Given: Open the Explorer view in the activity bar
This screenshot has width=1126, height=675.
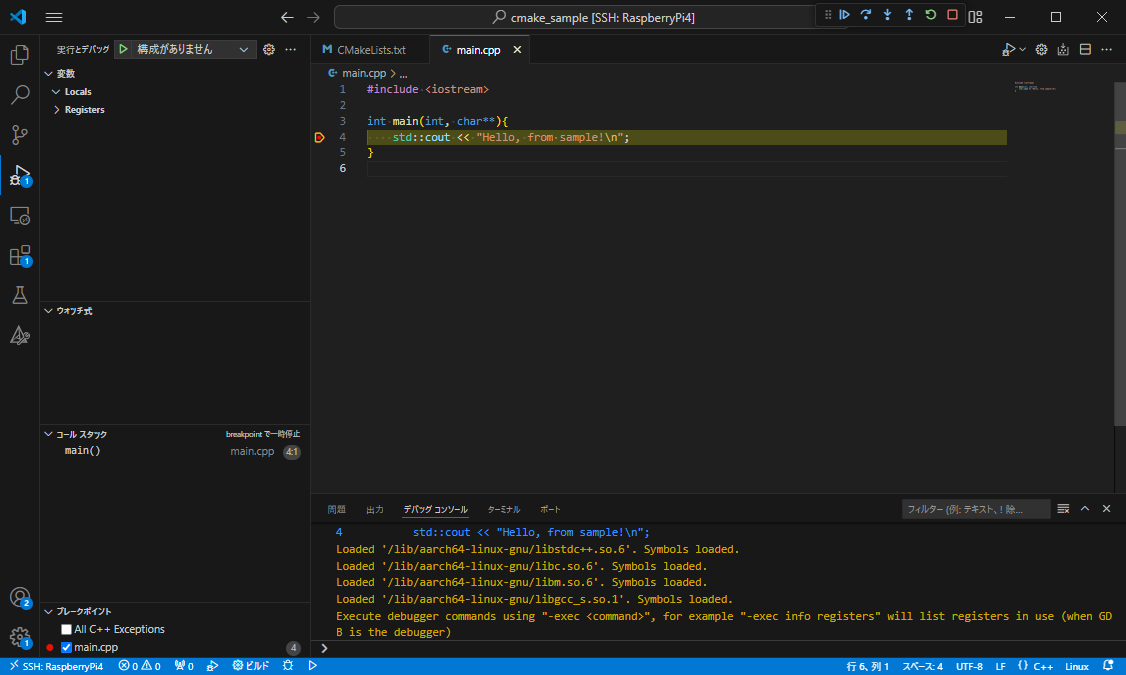Looking at the screenshot, I should (19, 55).
